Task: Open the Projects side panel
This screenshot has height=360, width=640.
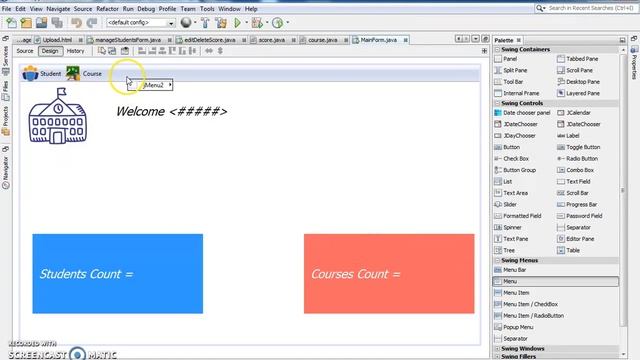Action: click(x=6, y=121)
